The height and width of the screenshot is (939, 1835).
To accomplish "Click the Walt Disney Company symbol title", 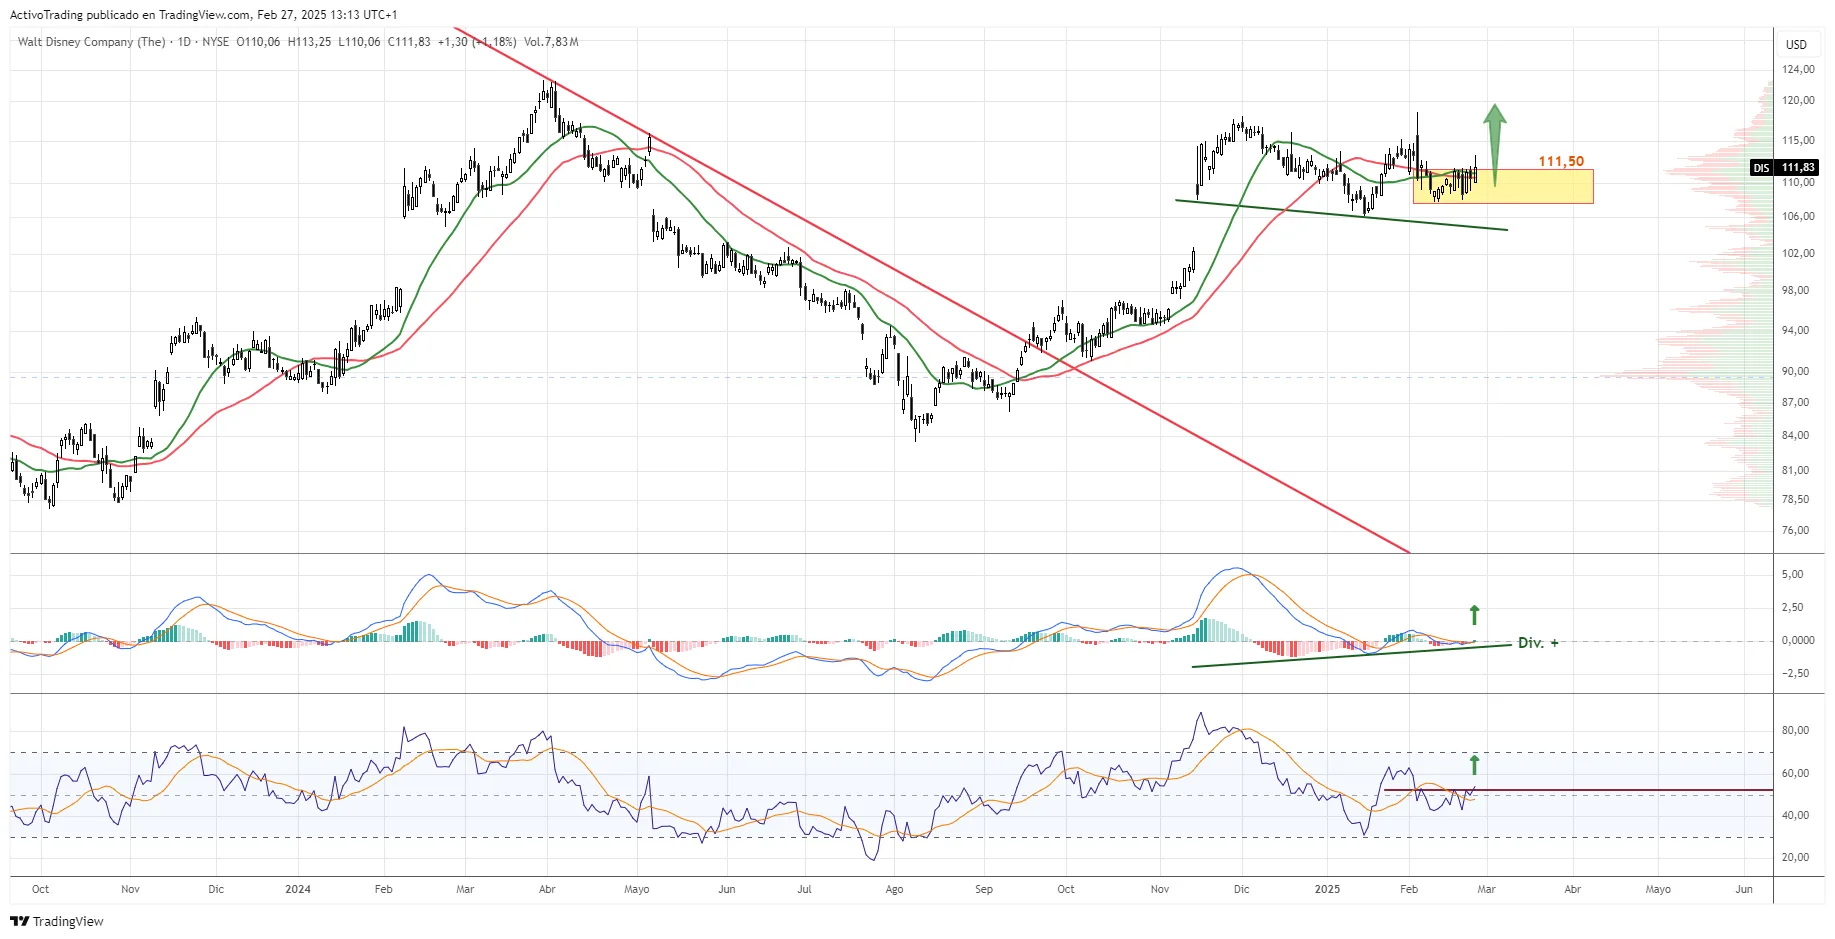I will (x=91, y=42).
